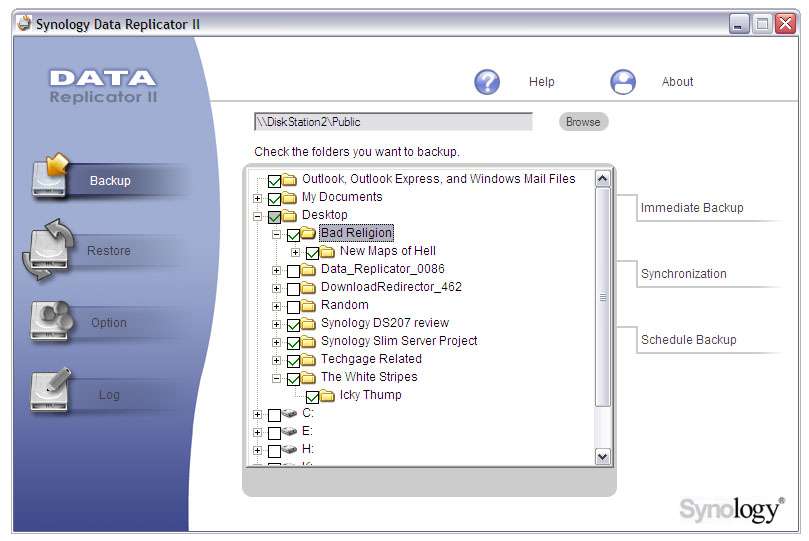Uncheck the My Documents checkbox
The image size is (809, 541).
click(x=274, y=199)
